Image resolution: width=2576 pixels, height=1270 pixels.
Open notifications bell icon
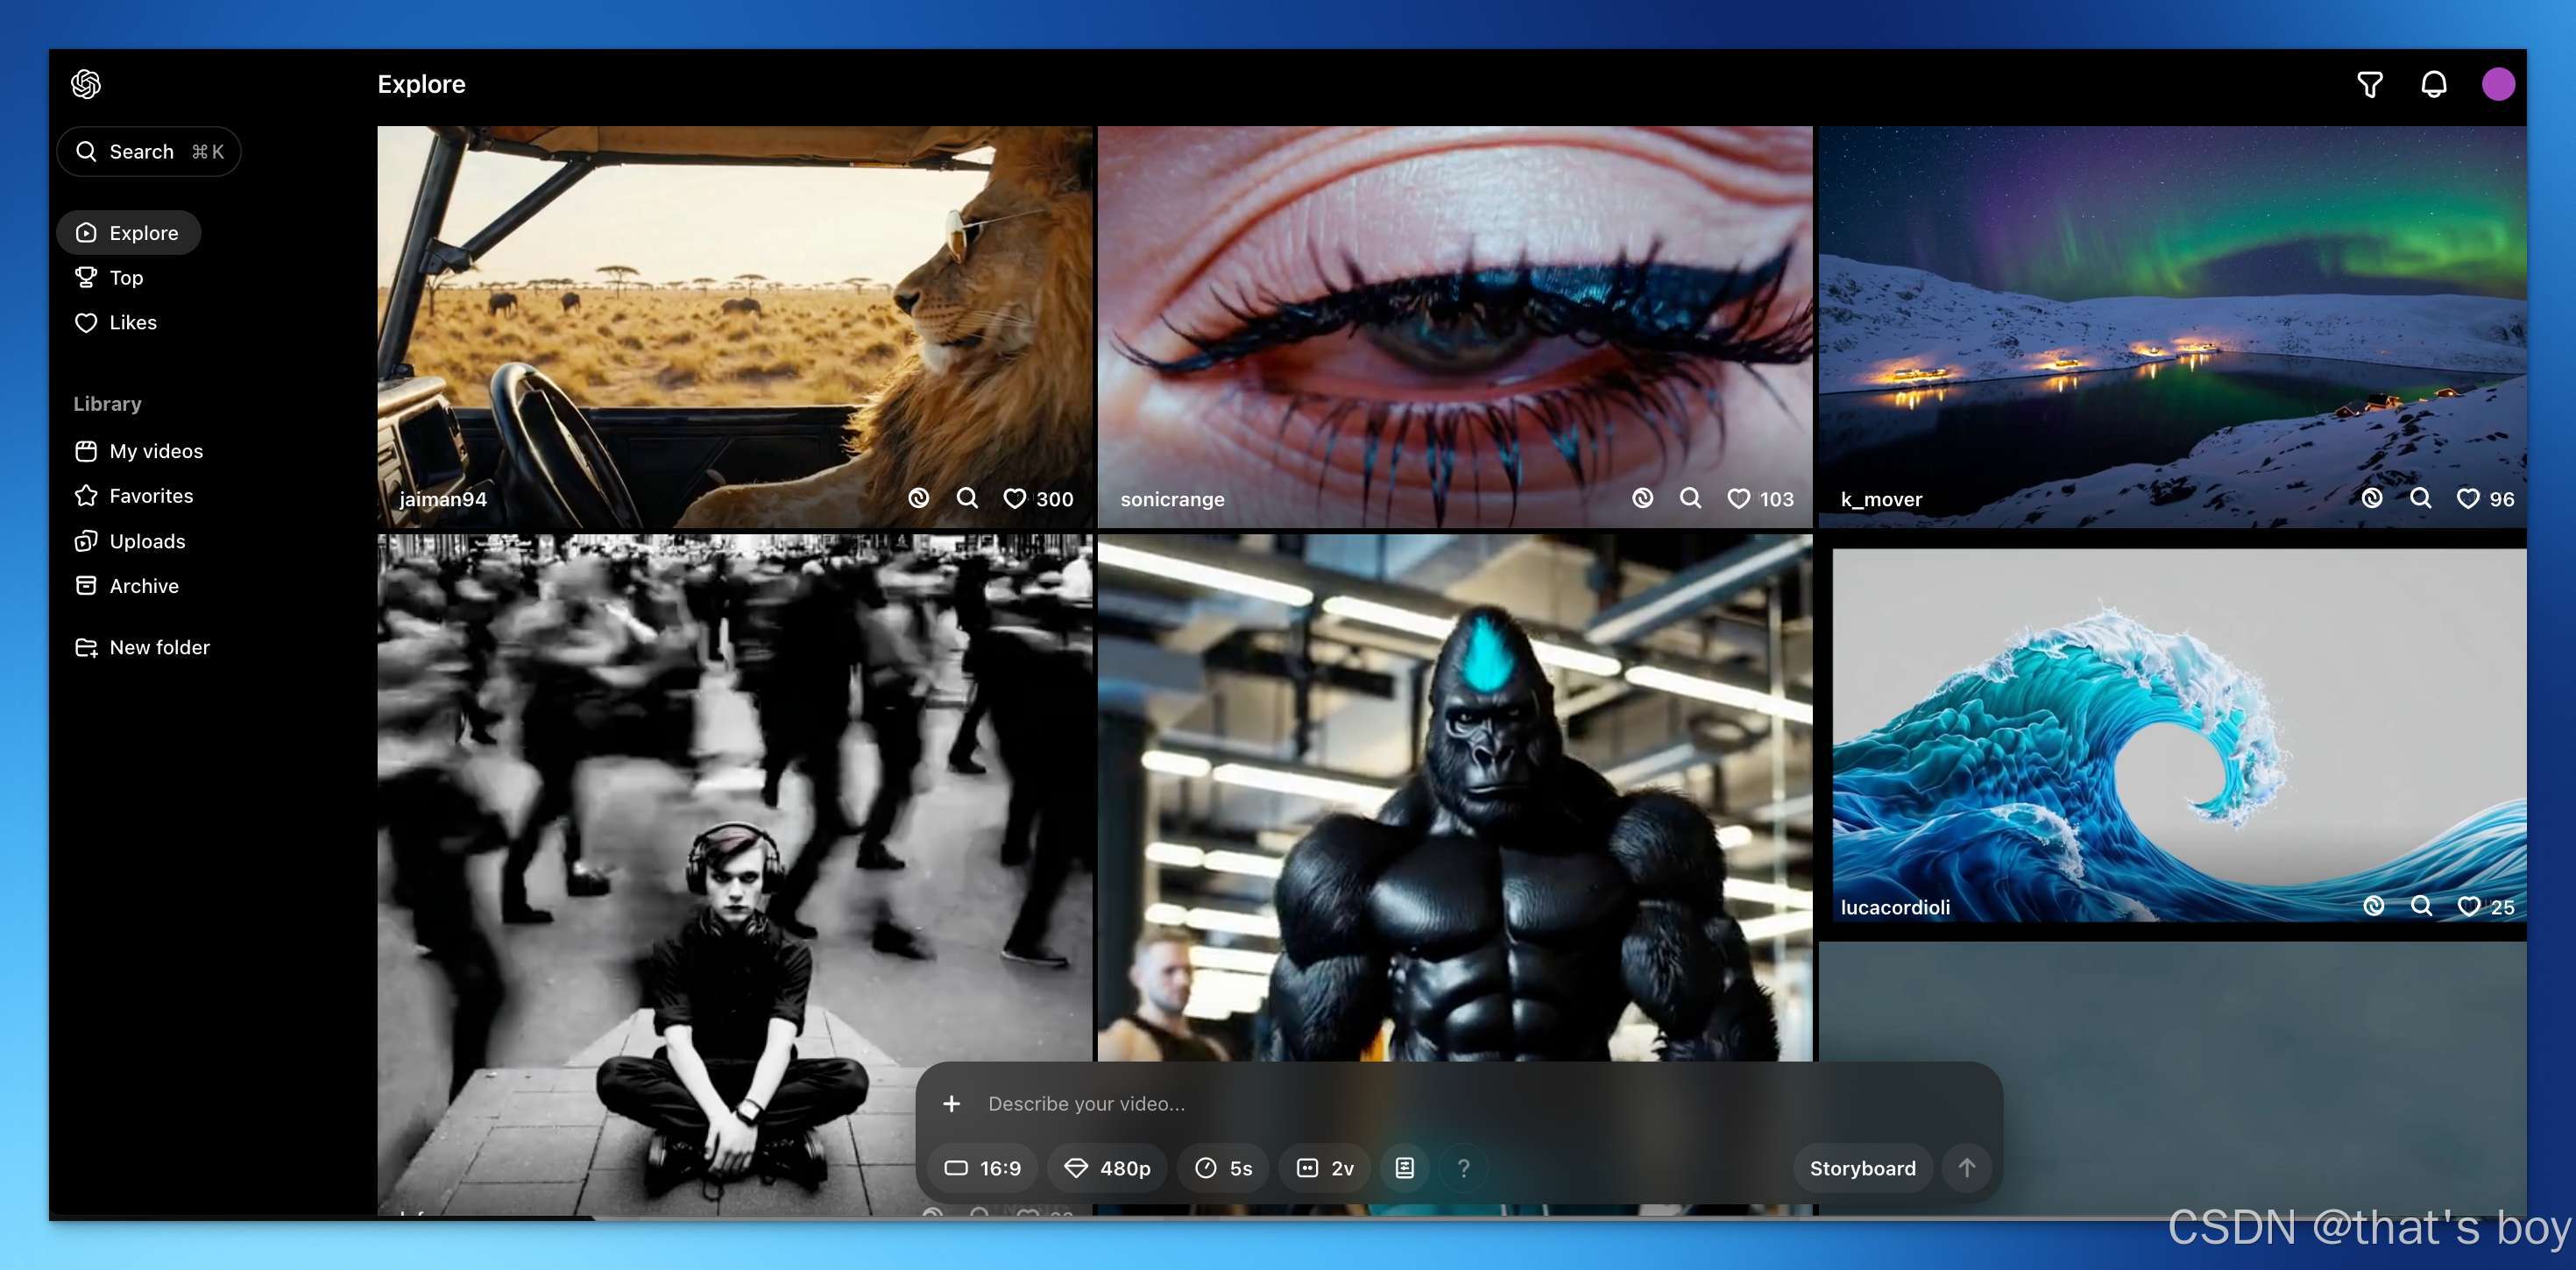click(2433, 85)
